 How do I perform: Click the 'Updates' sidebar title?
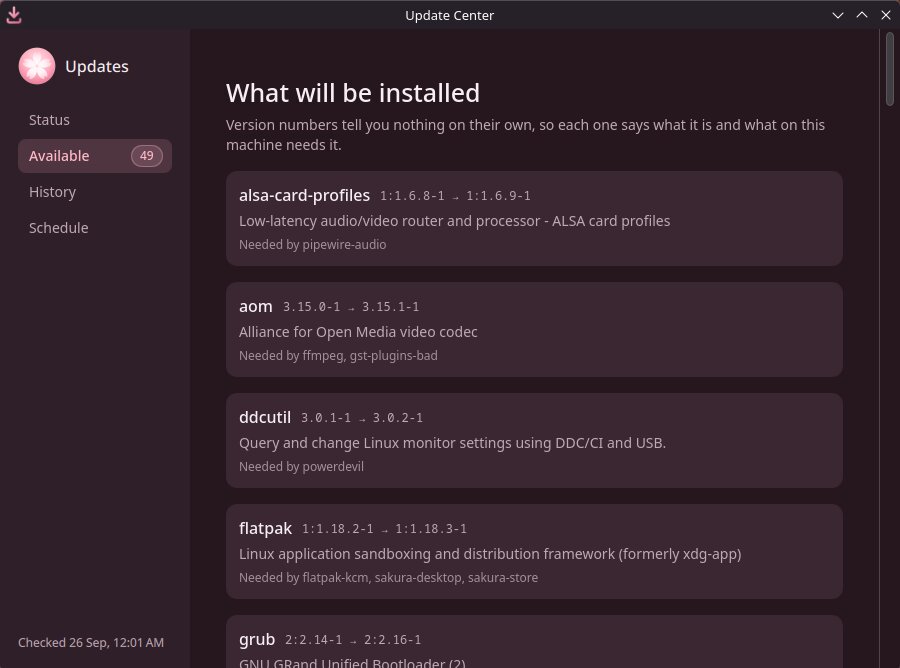97,67
